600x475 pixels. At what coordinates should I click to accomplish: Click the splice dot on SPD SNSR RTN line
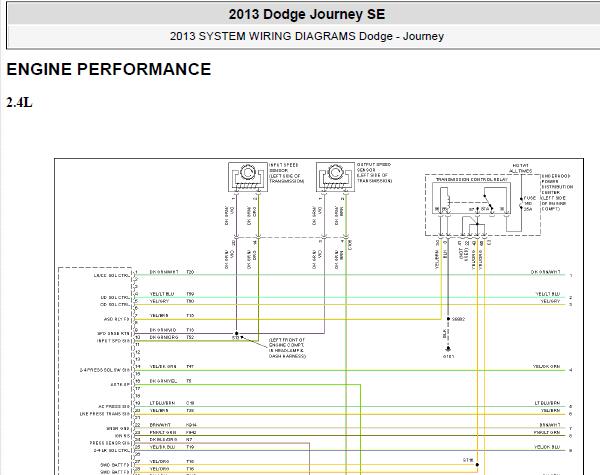tap(236, 333)
